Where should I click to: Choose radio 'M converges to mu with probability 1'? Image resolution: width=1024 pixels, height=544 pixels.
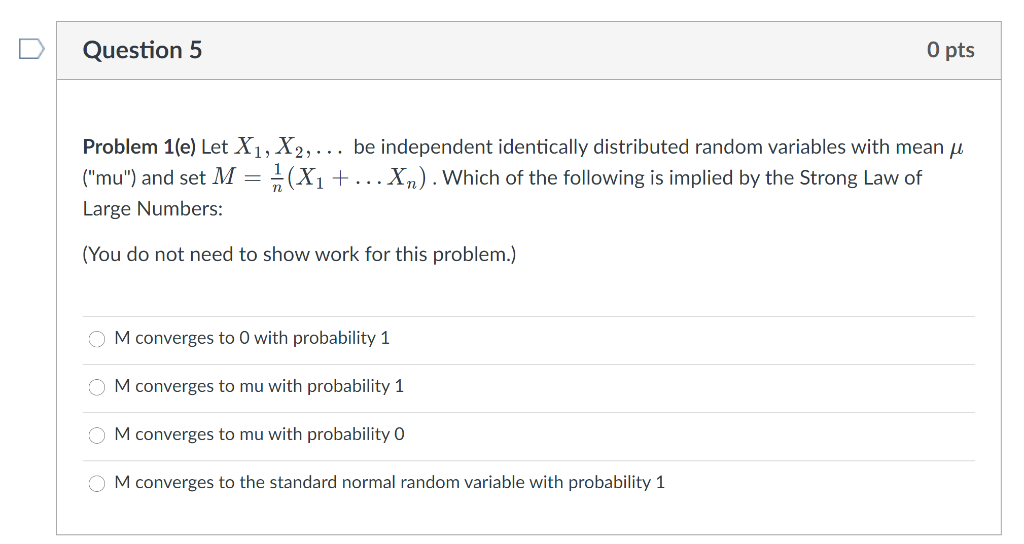click(x=97, y=387)
